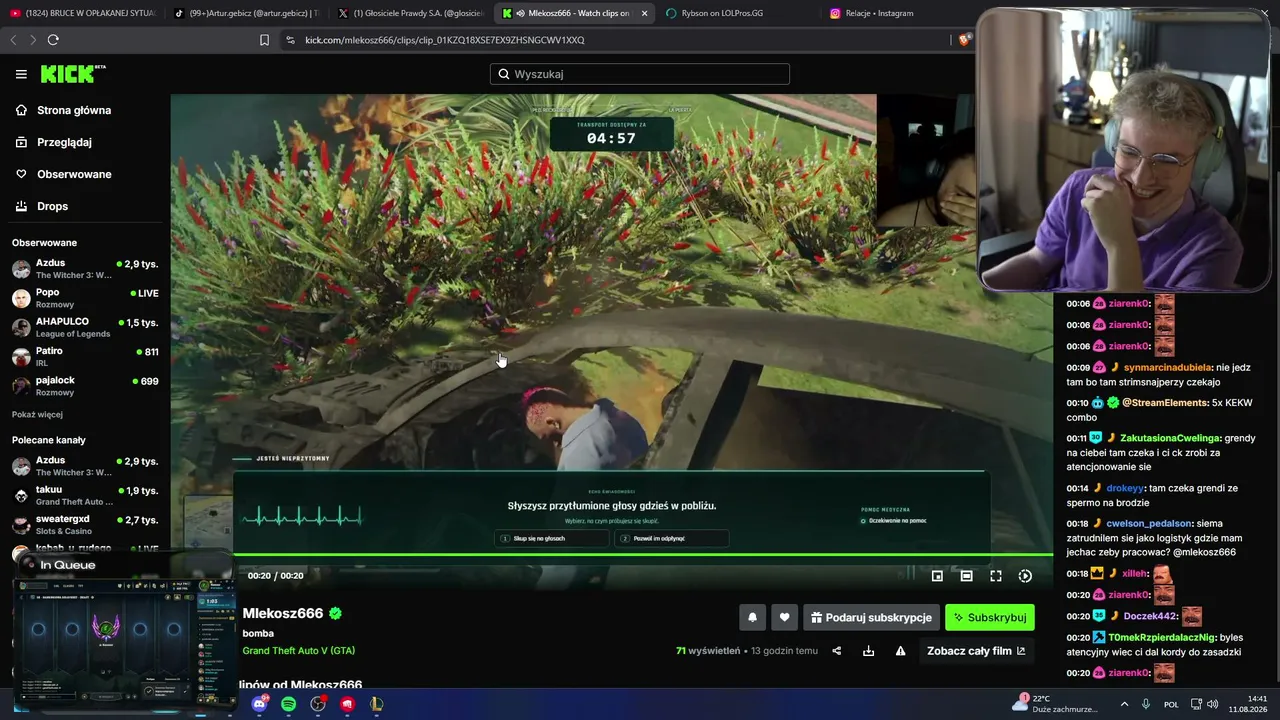Click Podaruj subskrypcje button
The width and height of the screenshot is (1280, 720).
[871, 617]
